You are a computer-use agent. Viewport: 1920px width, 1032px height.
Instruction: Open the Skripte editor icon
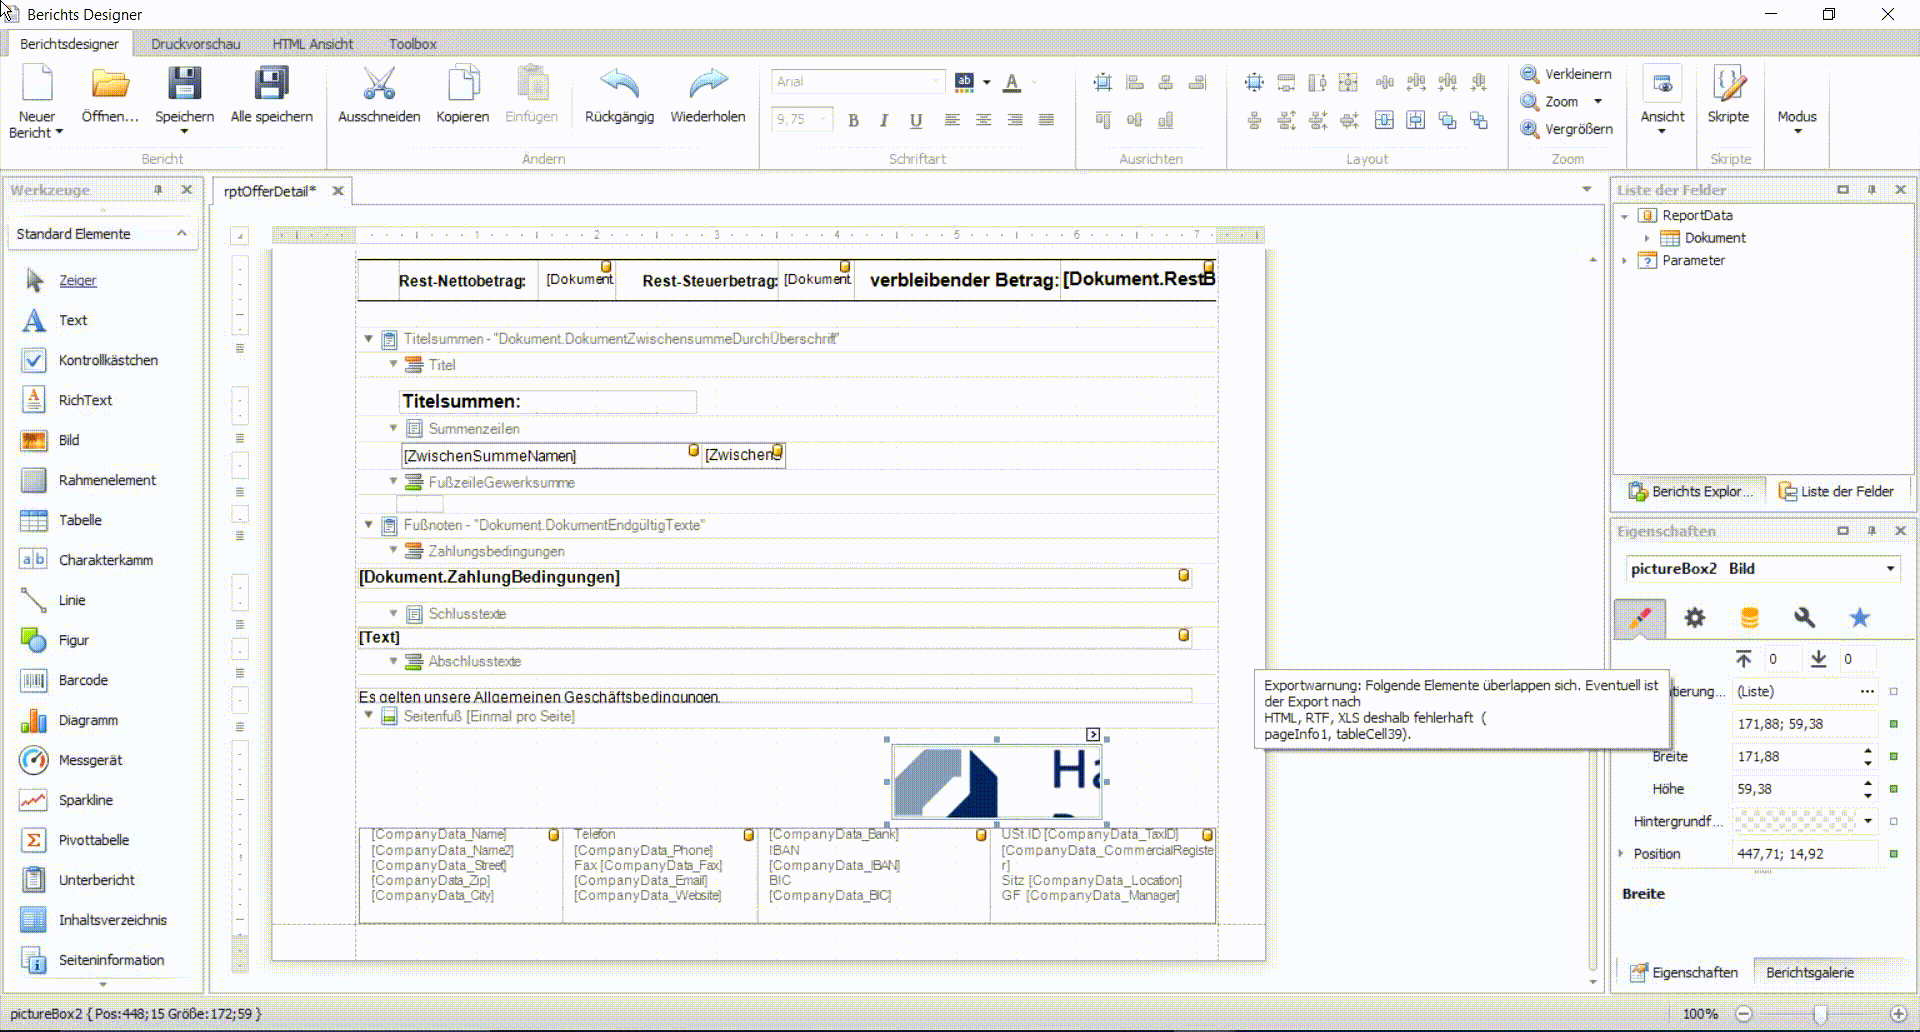(1728, 84)
